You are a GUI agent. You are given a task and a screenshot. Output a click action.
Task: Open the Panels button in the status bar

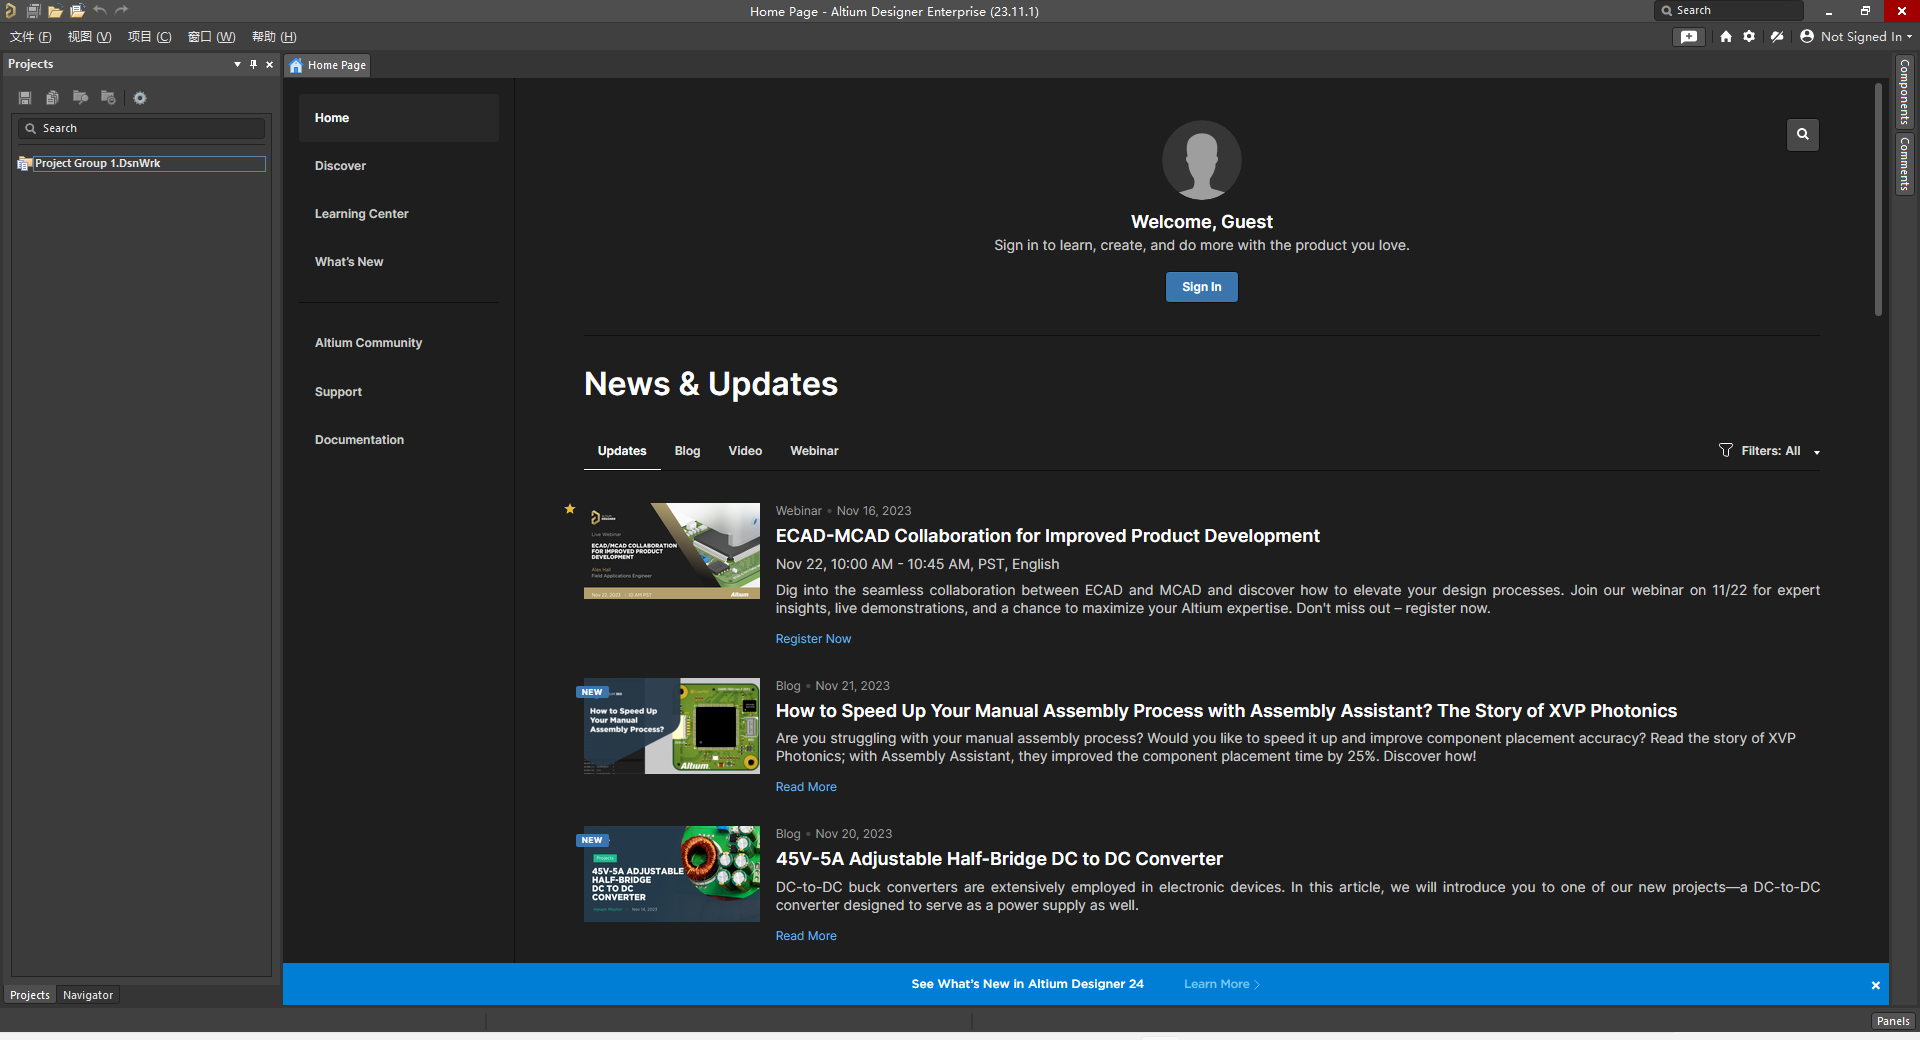tap(1893, 1021)
